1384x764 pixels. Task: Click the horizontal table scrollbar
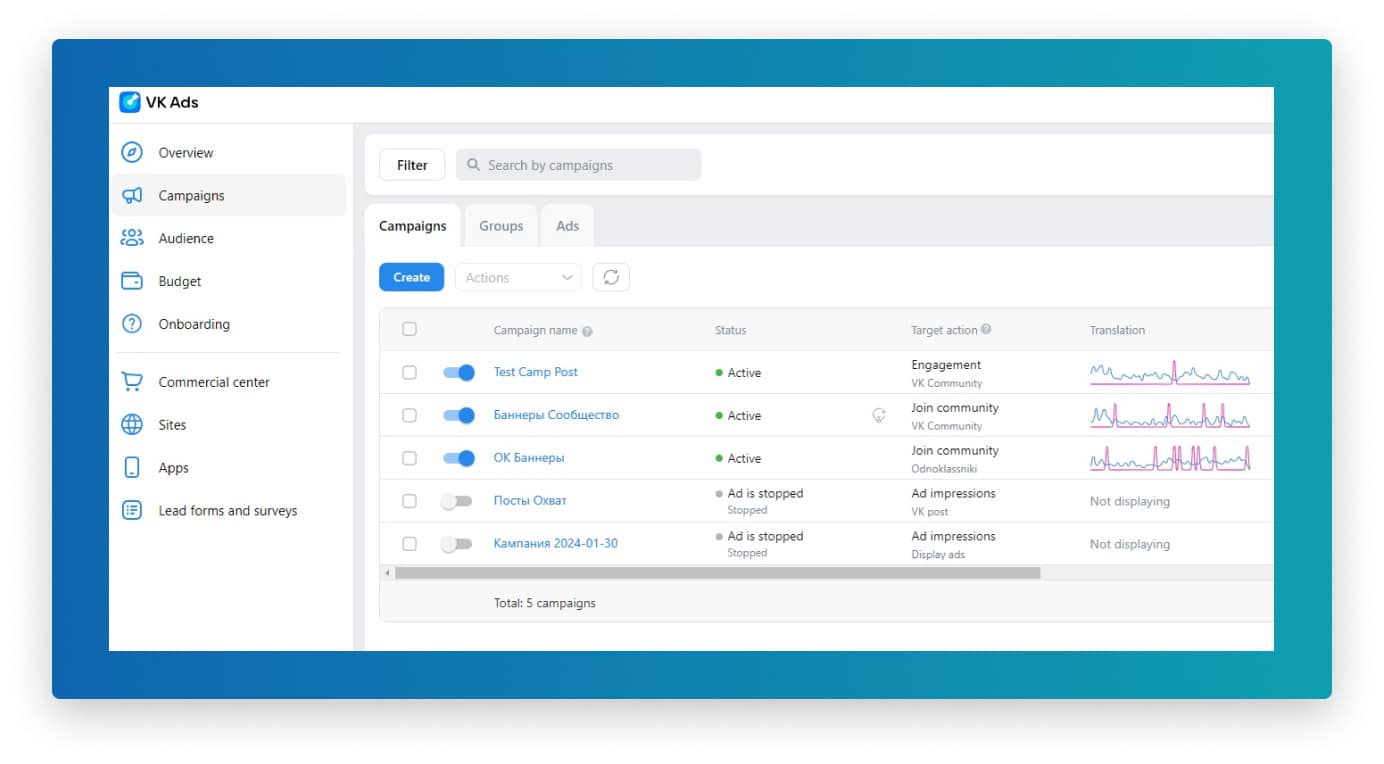coord(716,574)
